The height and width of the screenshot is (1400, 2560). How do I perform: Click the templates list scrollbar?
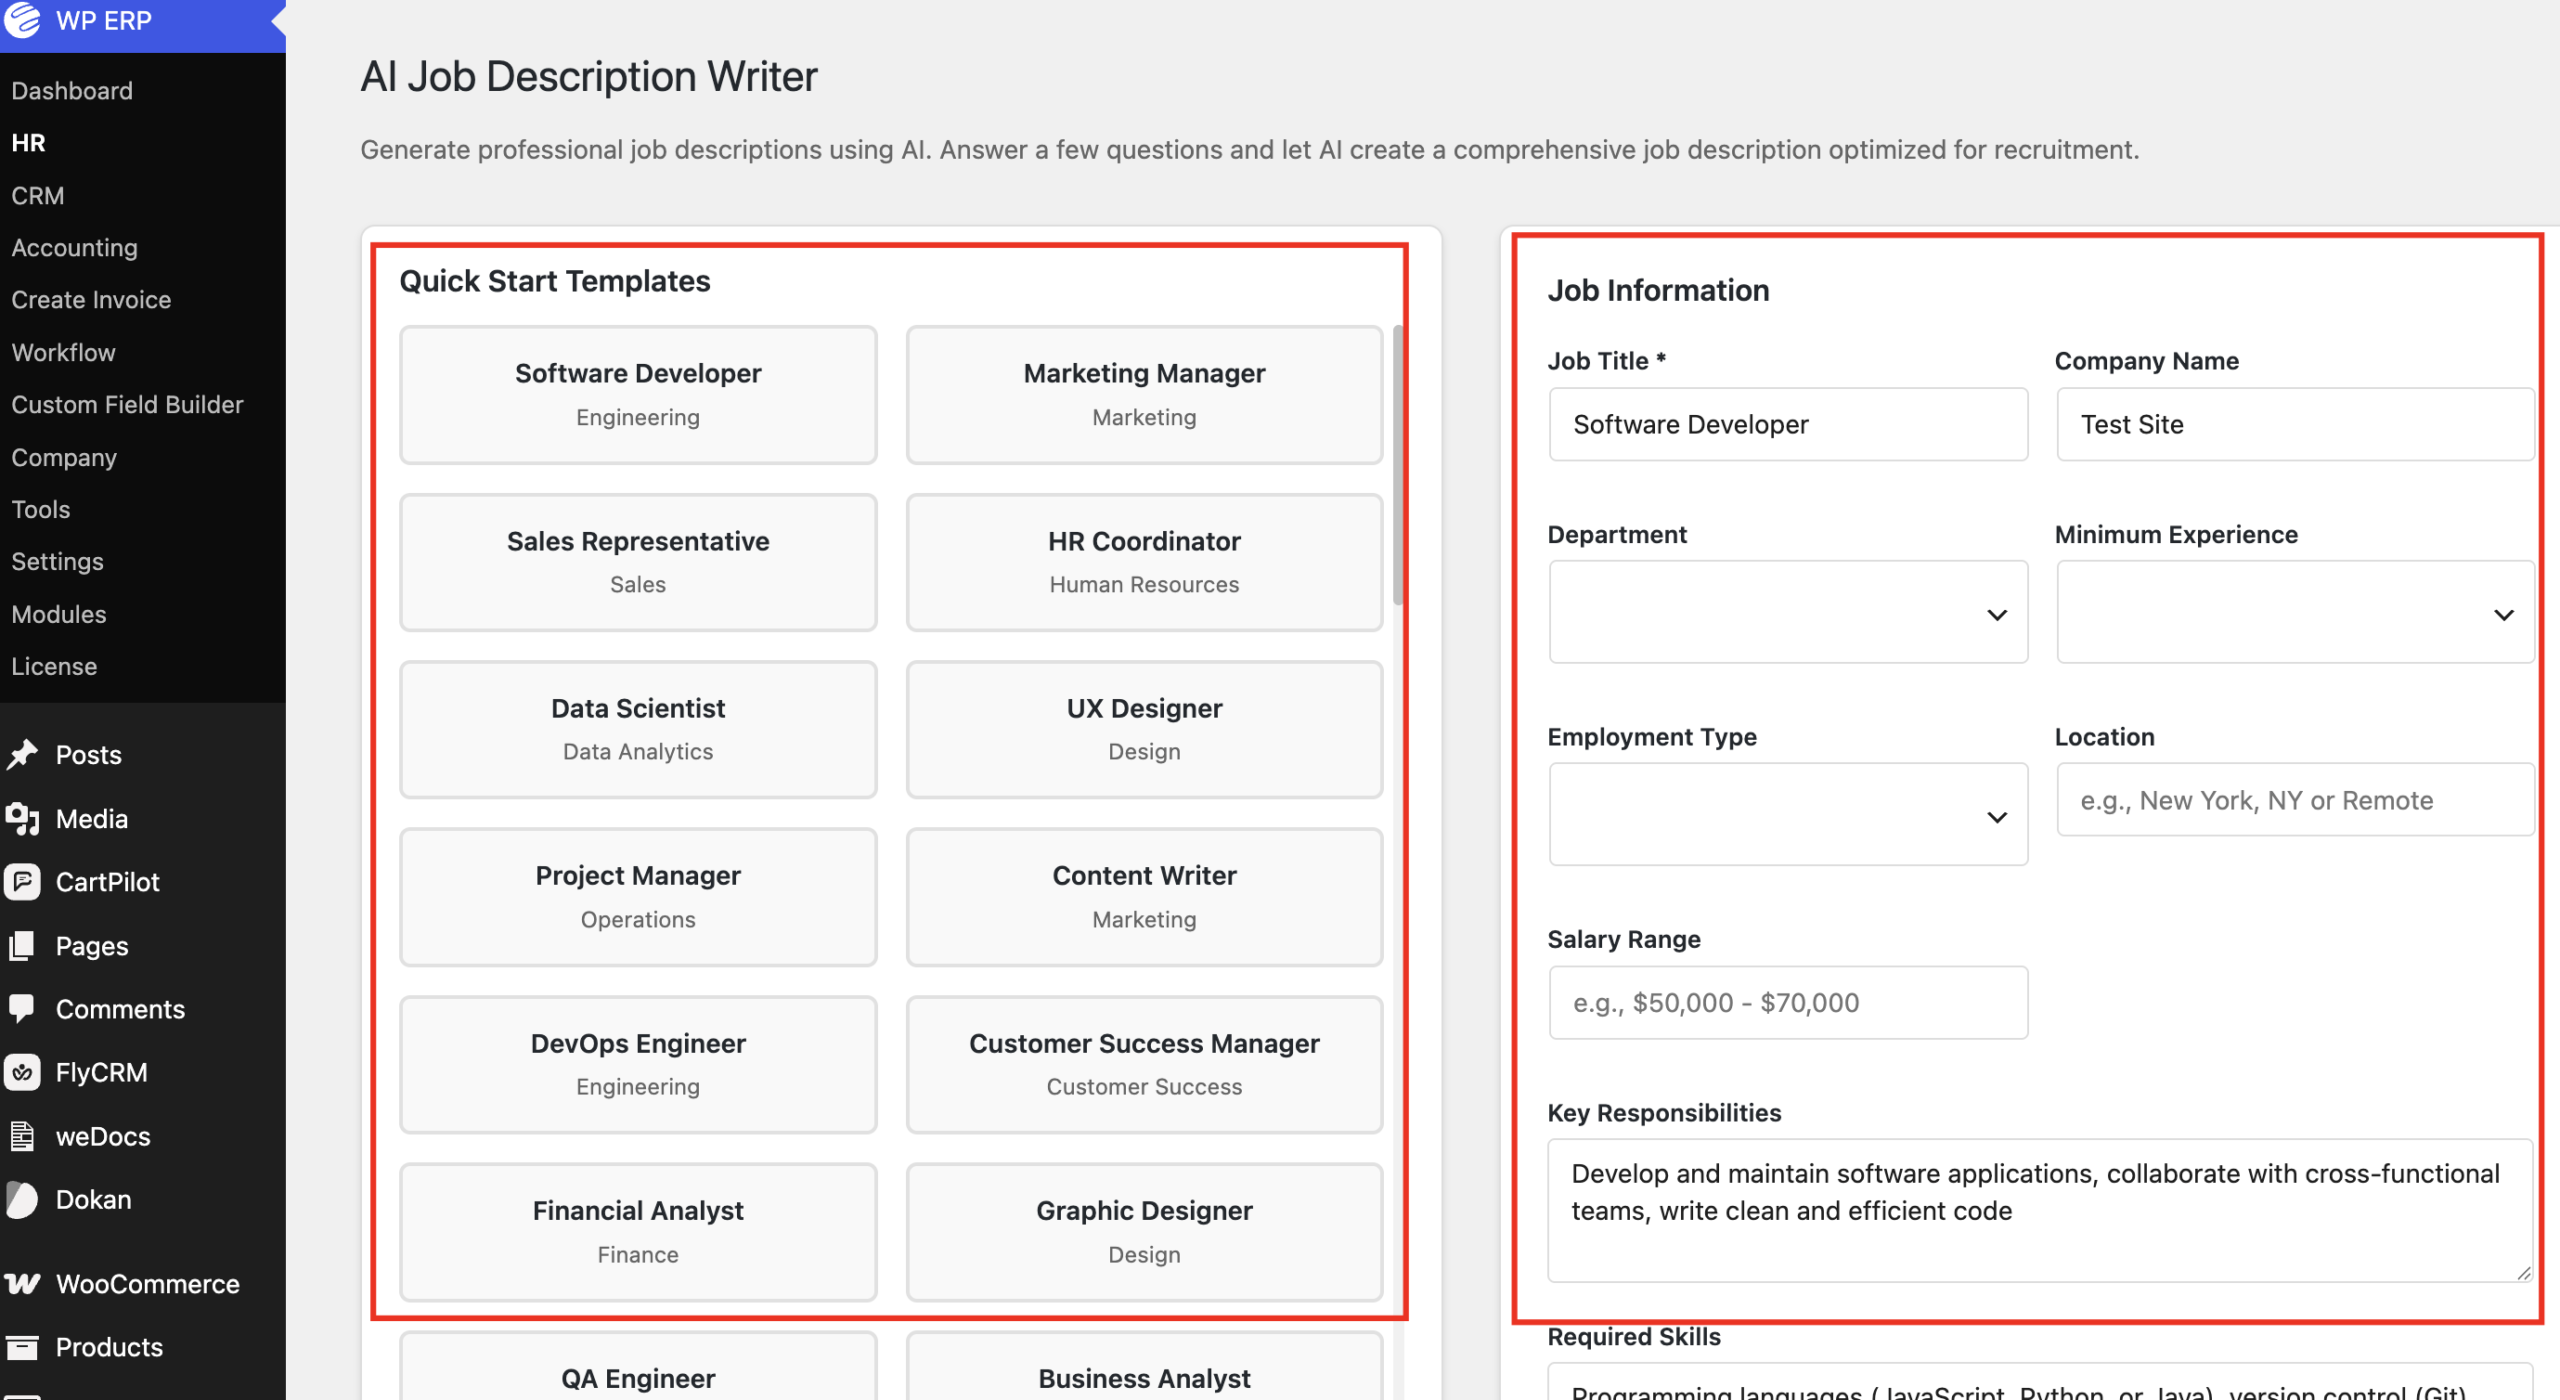[1398, 465]
